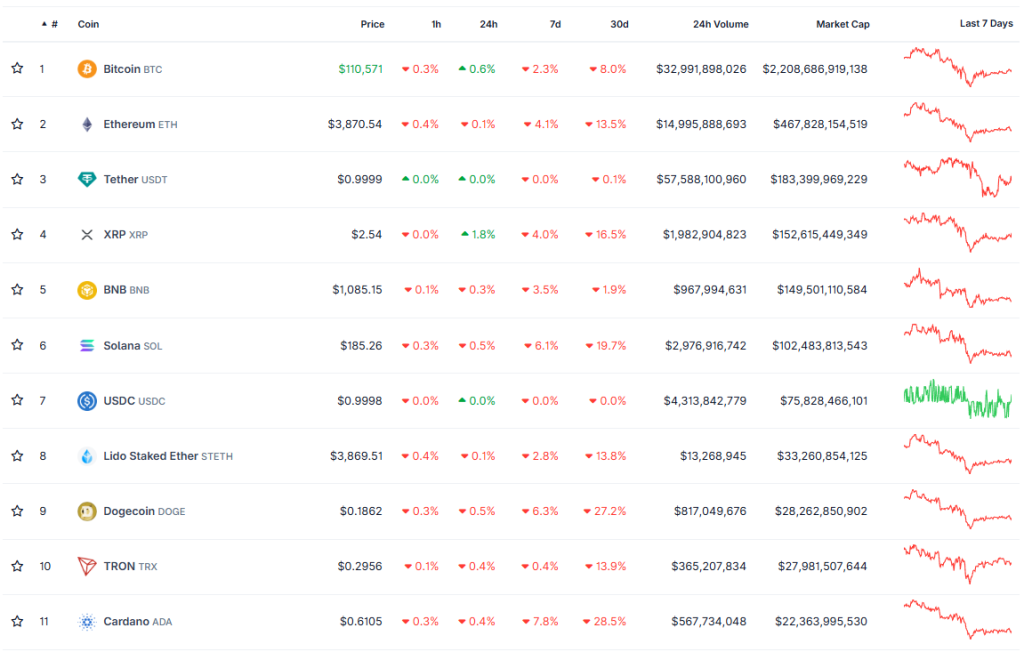This screenshot has height=652, width=1024.
Task: Click the TRON shield logo
Action: pos(87,566)
